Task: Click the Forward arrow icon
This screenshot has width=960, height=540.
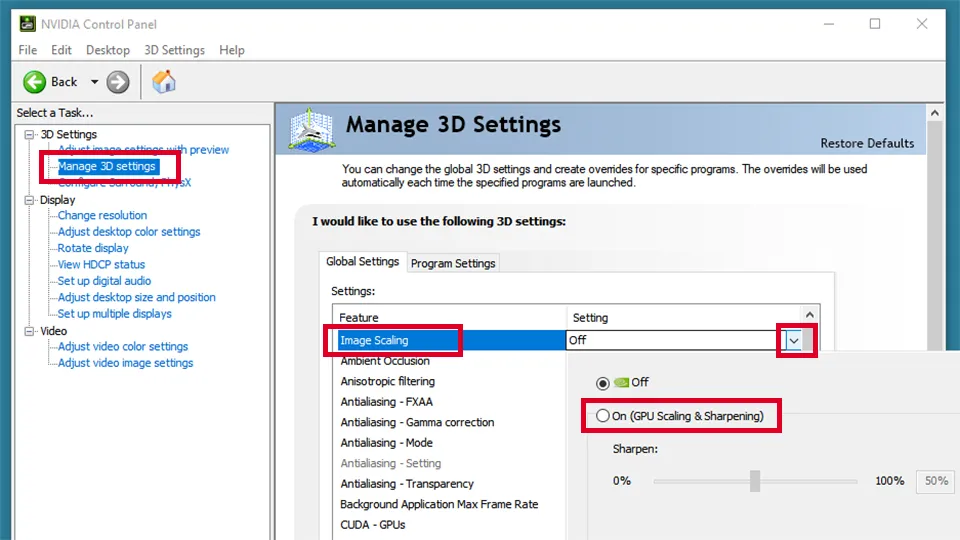Action: pos(118,82)
